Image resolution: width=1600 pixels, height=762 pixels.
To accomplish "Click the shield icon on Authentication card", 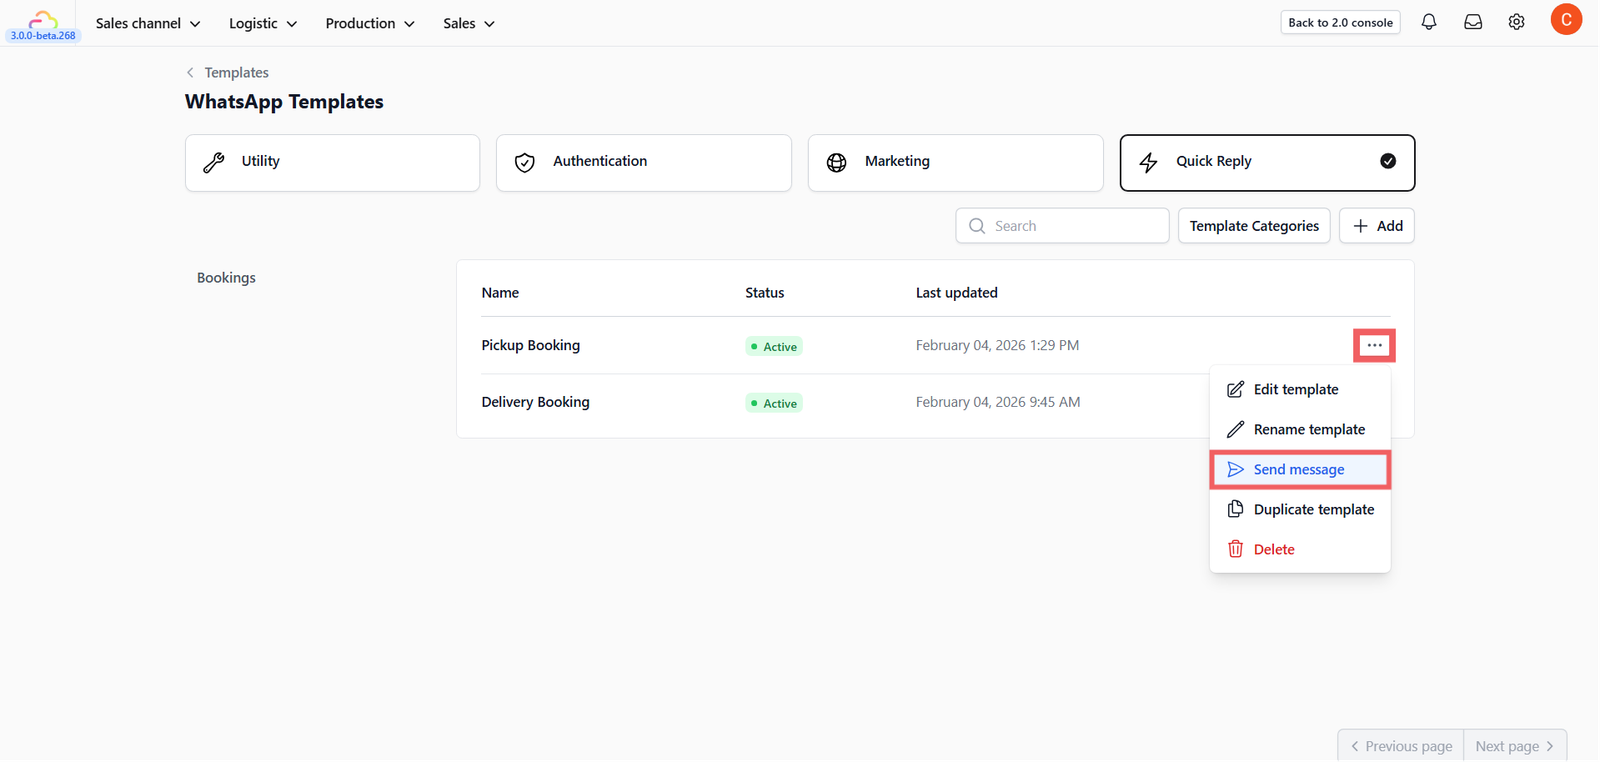I will point(525,162).
